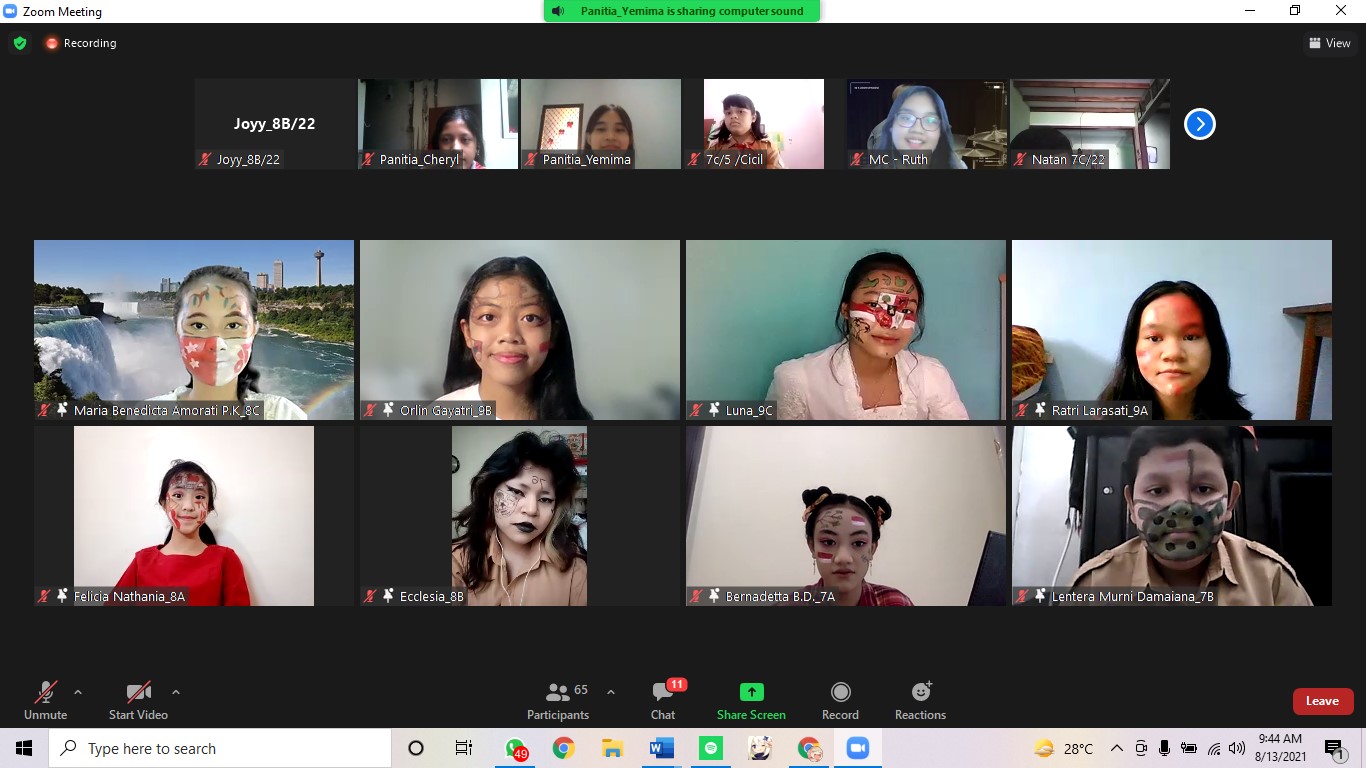The image size is (1366, 768).
Task: Select MC - Ruth video thumbnail
Action: coord(927,124)
